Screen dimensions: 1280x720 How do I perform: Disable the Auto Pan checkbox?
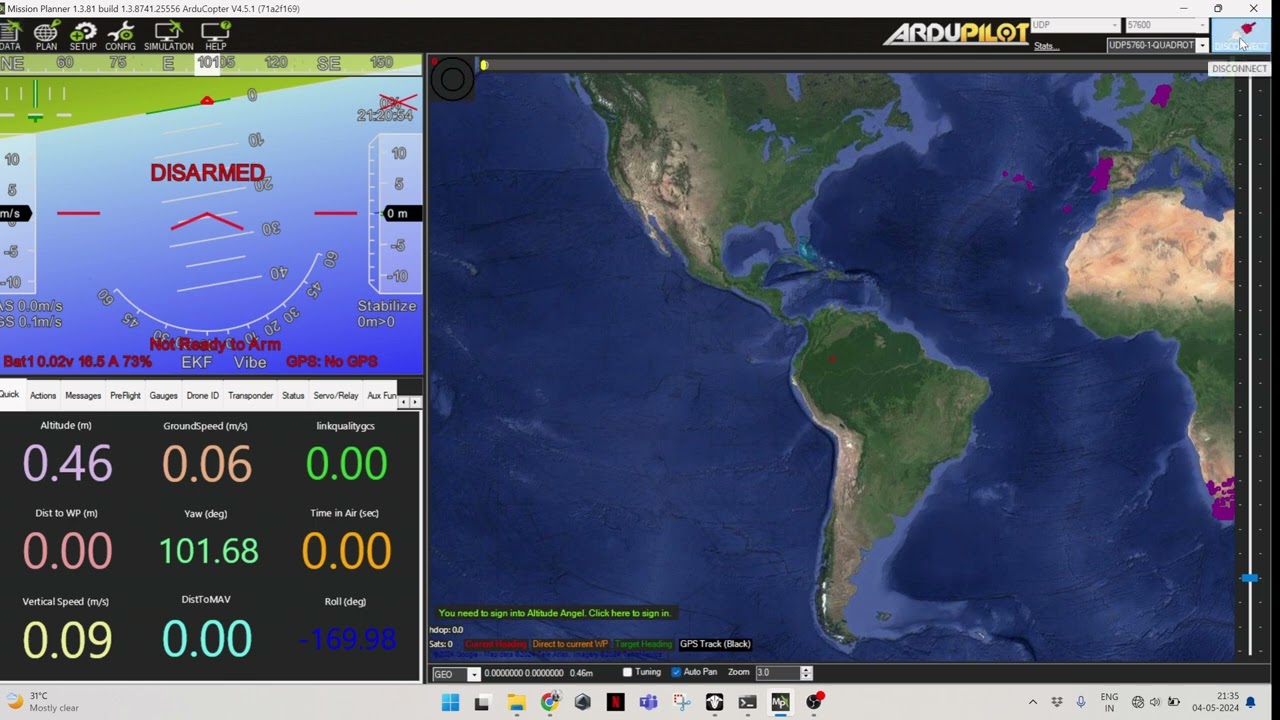pos(676,672)
